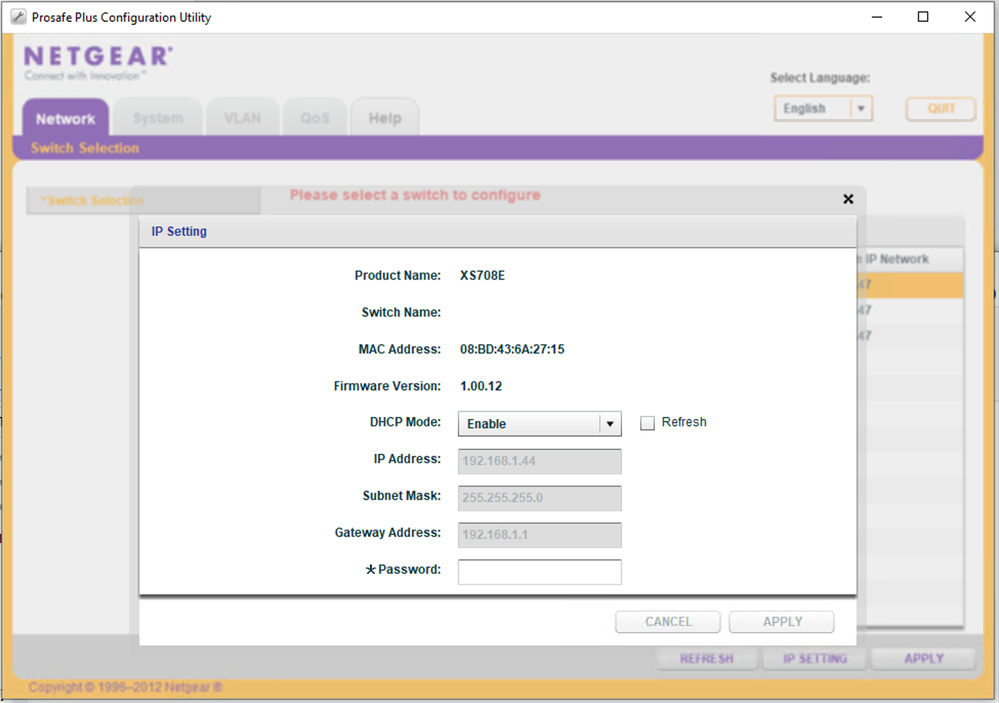Click the wrench app icon in title bar
This screenshot has width=999, height=703.
click(18, 17)
